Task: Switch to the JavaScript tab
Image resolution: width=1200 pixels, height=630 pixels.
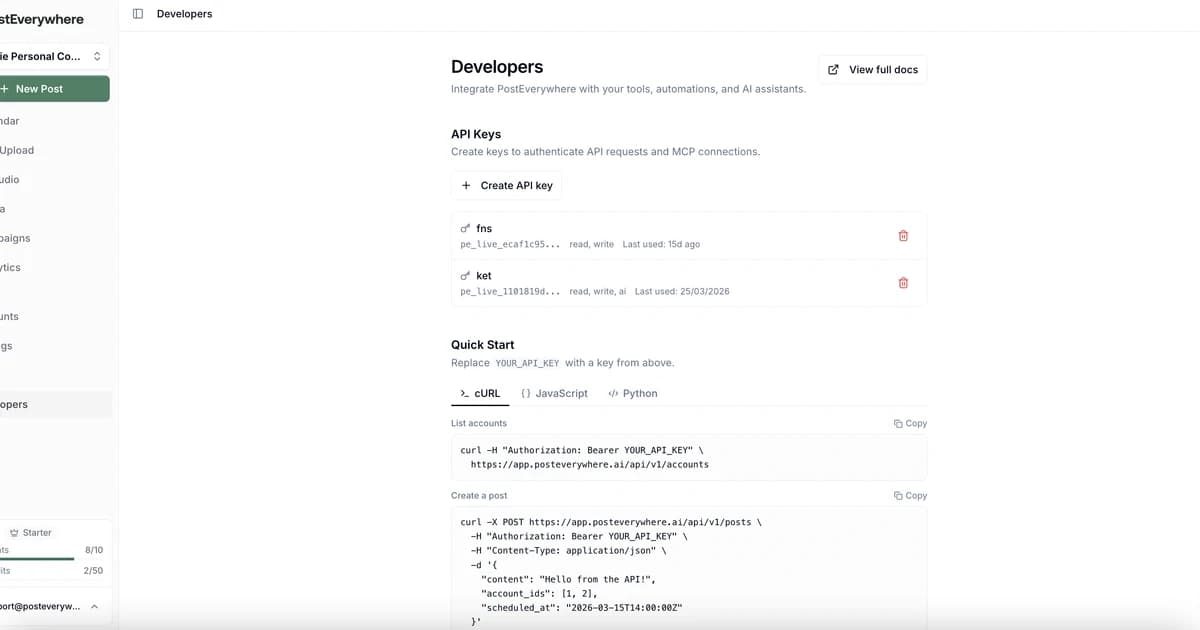Action: 554,393
